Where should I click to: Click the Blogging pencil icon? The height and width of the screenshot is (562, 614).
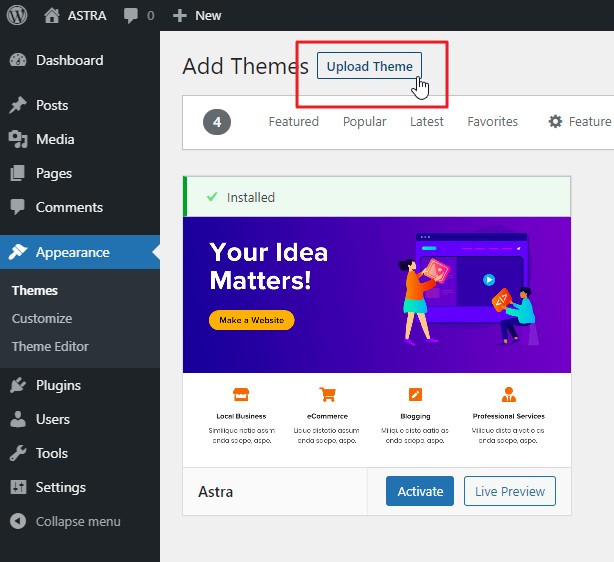pyautogui.click(x=415, y=394)
